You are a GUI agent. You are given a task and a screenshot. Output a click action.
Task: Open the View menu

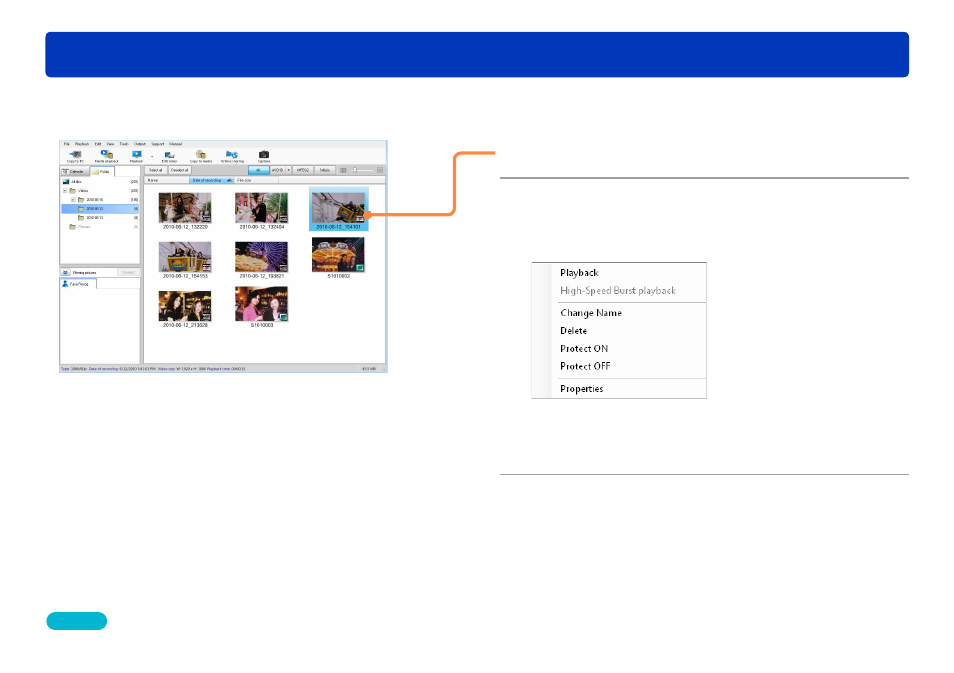pyautogui.click(x=110, y=144)
